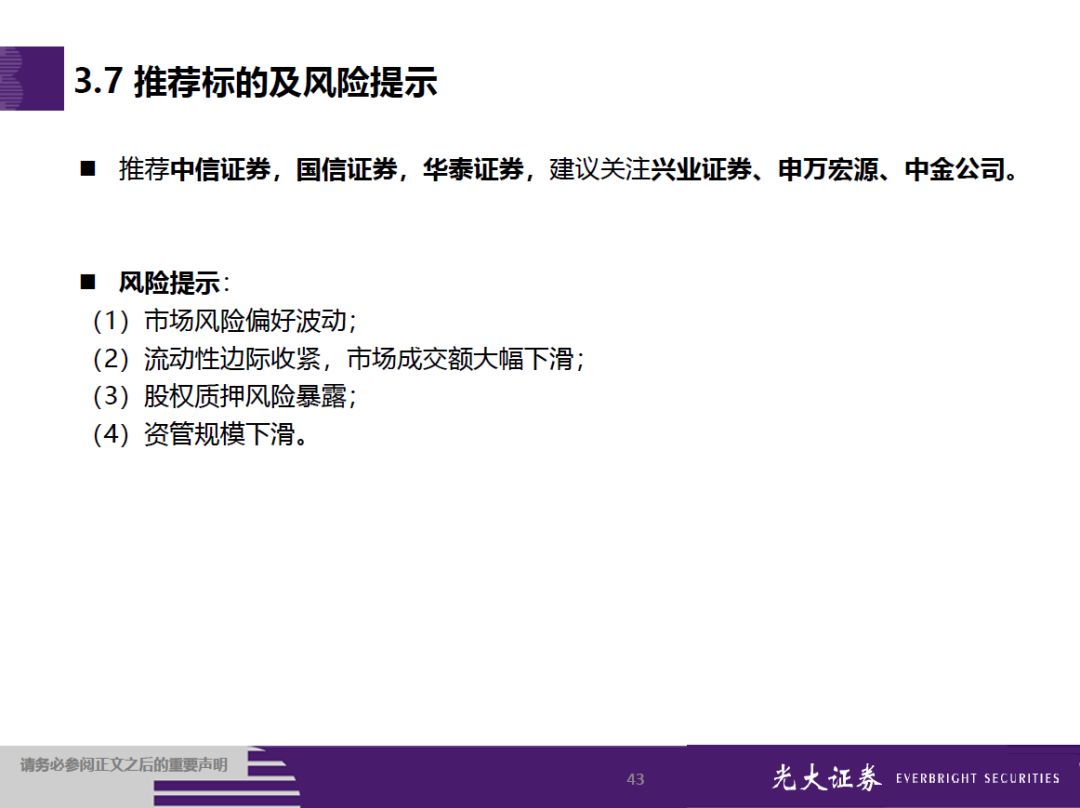Viewport: 1080px width, 808px height.
Task: Select the line '流动性边际收紧，市场成交额大幅下滑'
Action: coord(359,359)
